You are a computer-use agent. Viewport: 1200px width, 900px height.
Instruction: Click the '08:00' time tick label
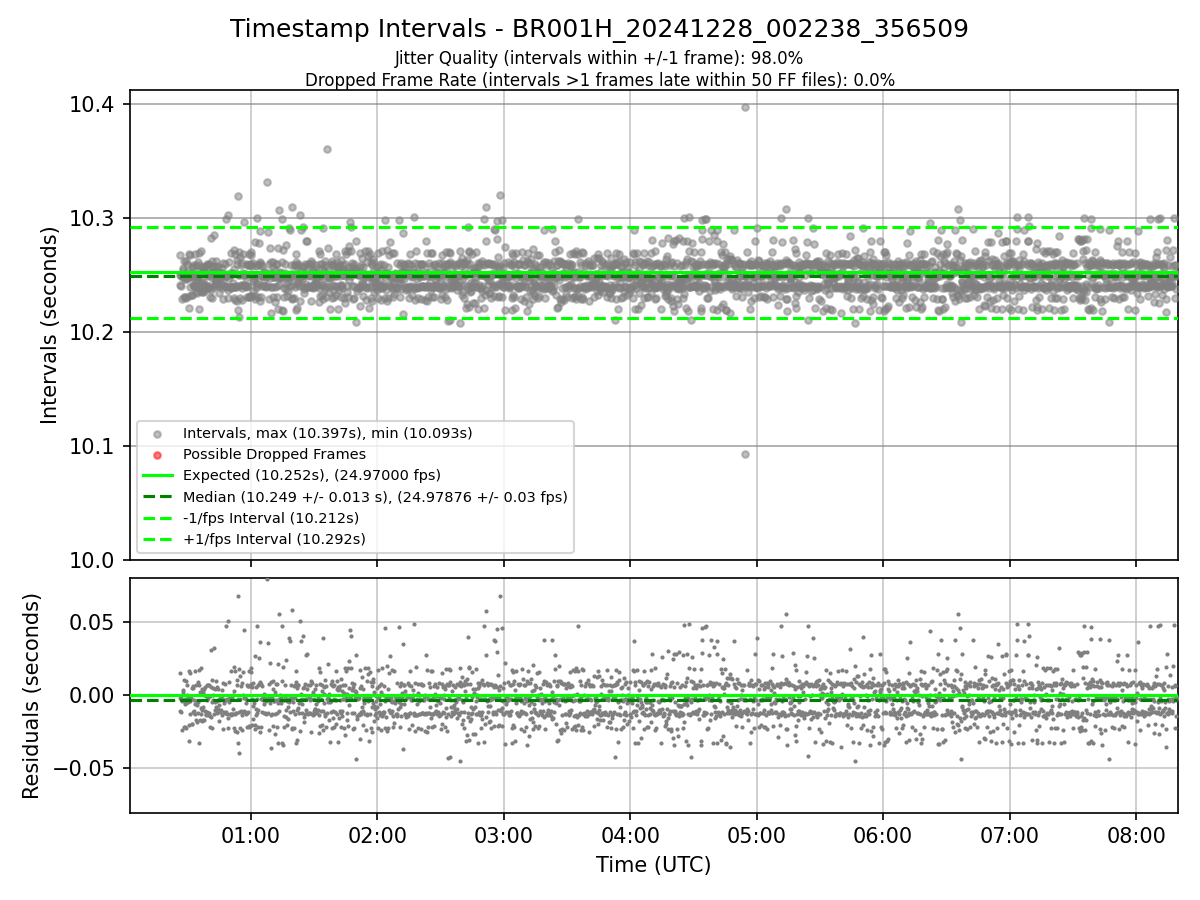tap(1136, 835)
